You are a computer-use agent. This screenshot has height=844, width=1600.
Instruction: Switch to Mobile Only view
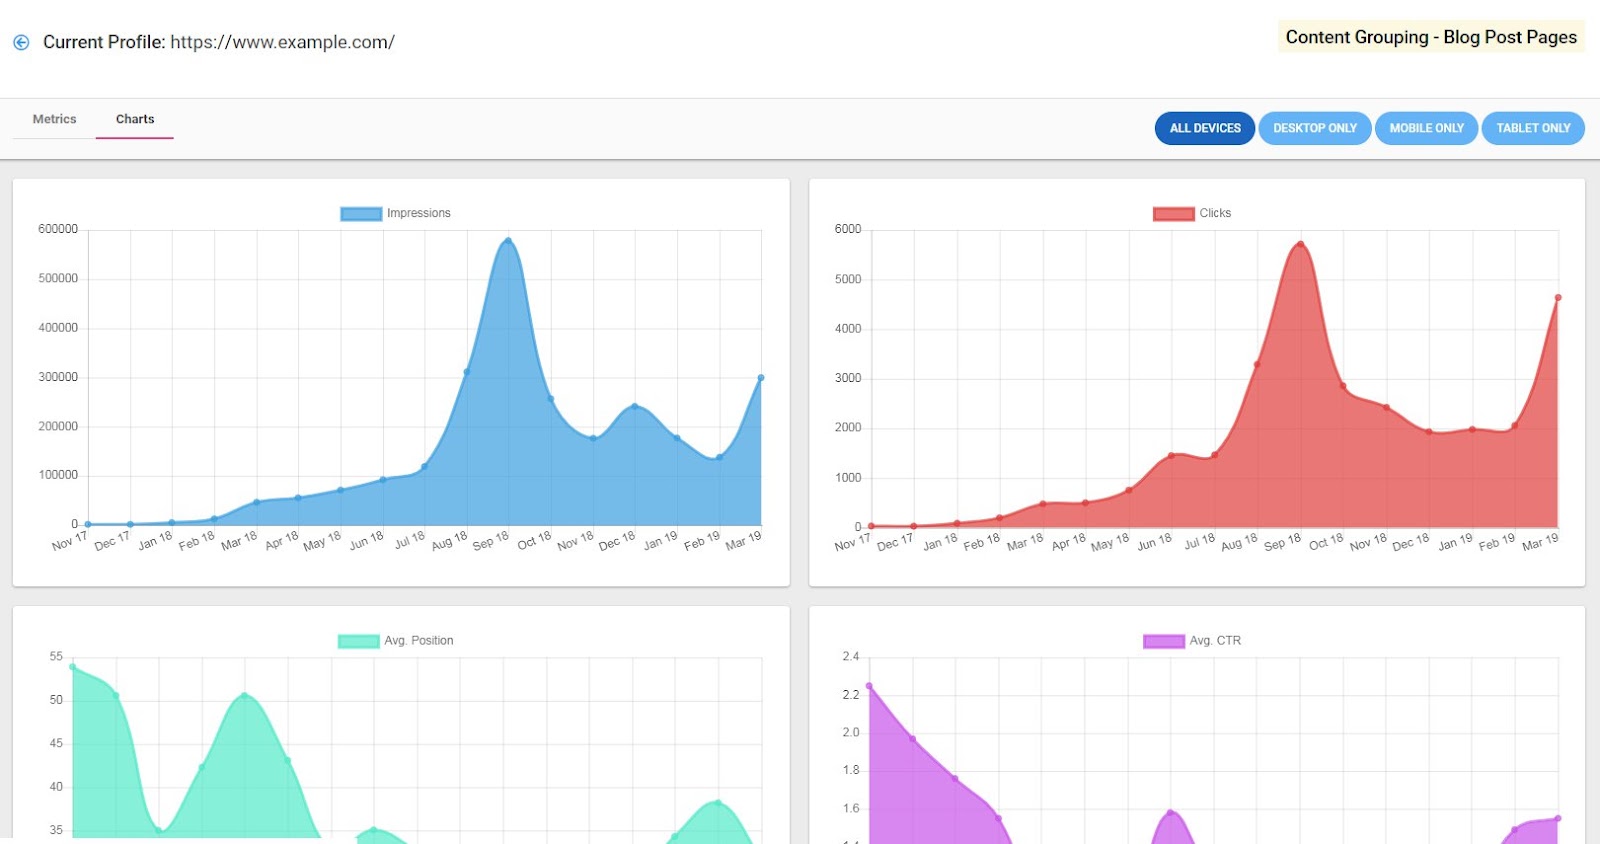pos(1426,128)
